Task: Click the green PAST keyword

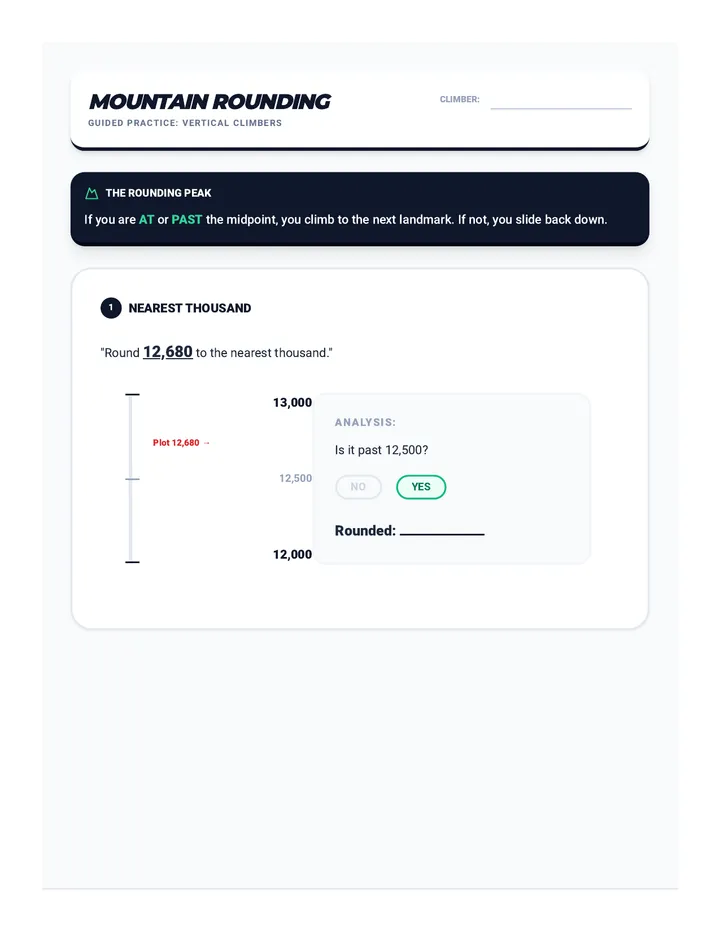Action: [x=187, y=219]
